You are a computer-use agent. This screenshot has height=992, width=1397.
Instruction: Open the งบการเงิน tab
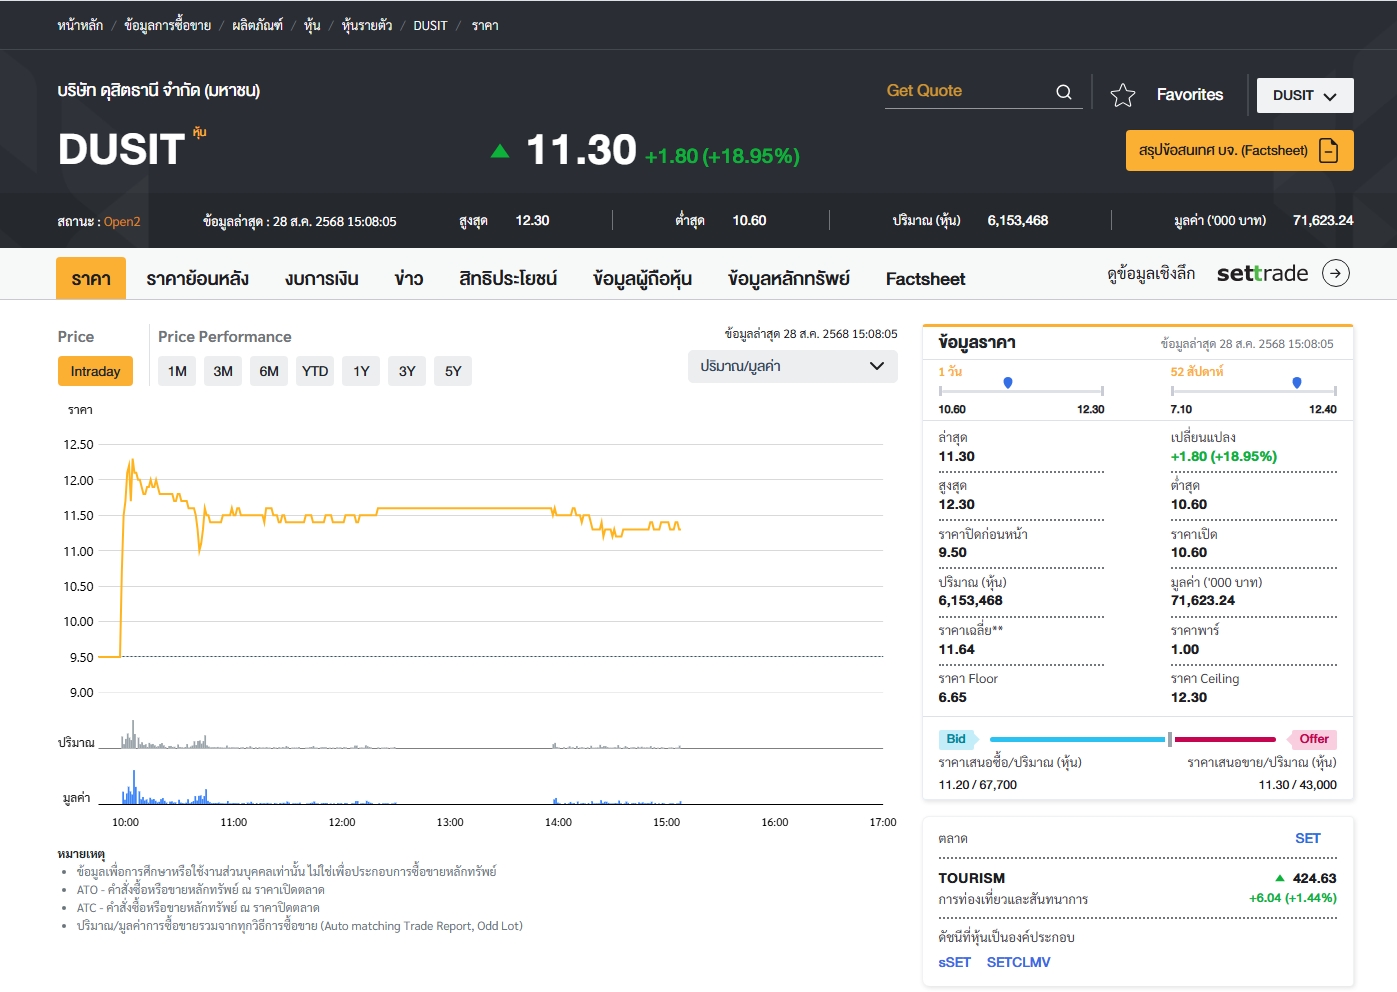pos(321,278)
